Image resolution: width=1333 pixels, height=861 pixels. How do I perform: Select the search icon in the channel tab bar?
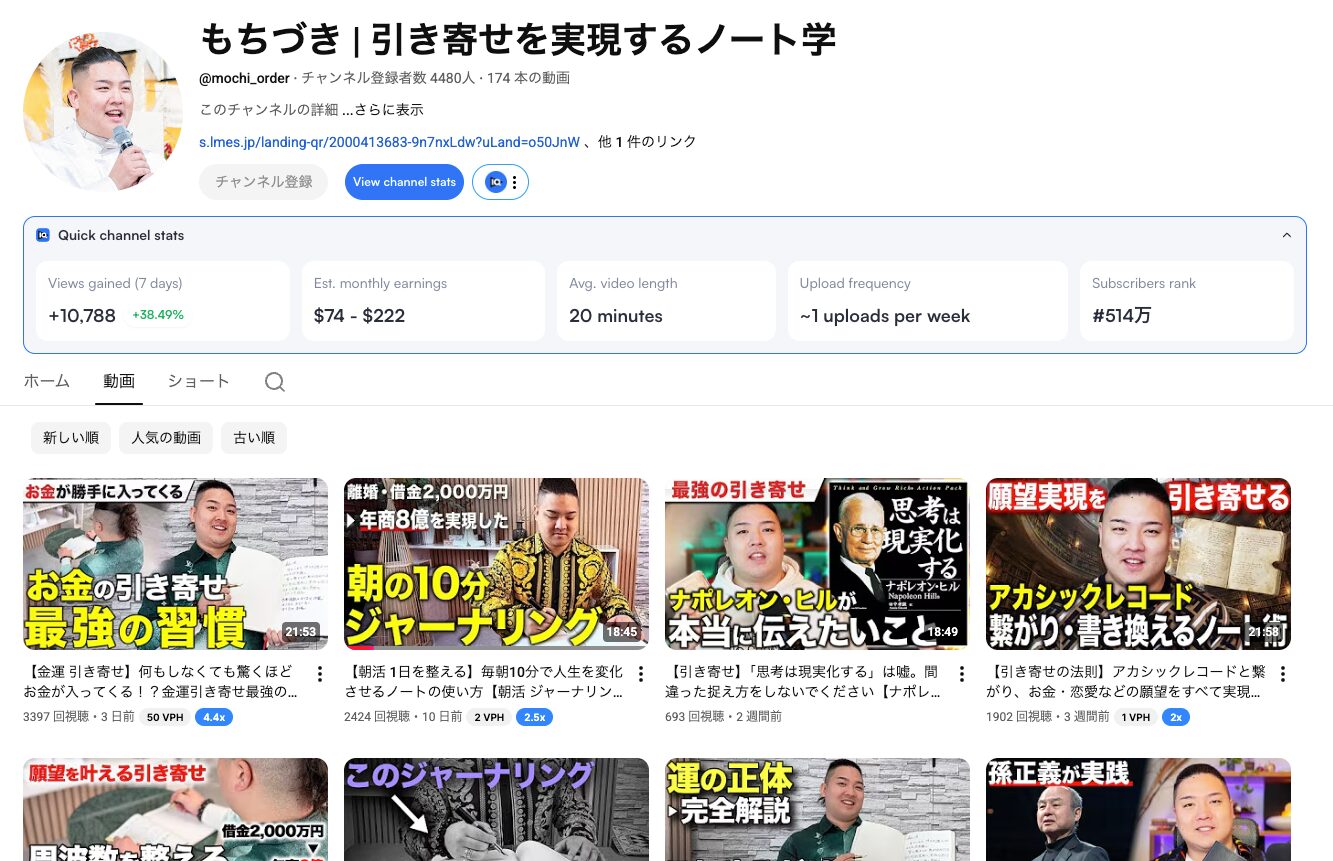click(274, 381)
